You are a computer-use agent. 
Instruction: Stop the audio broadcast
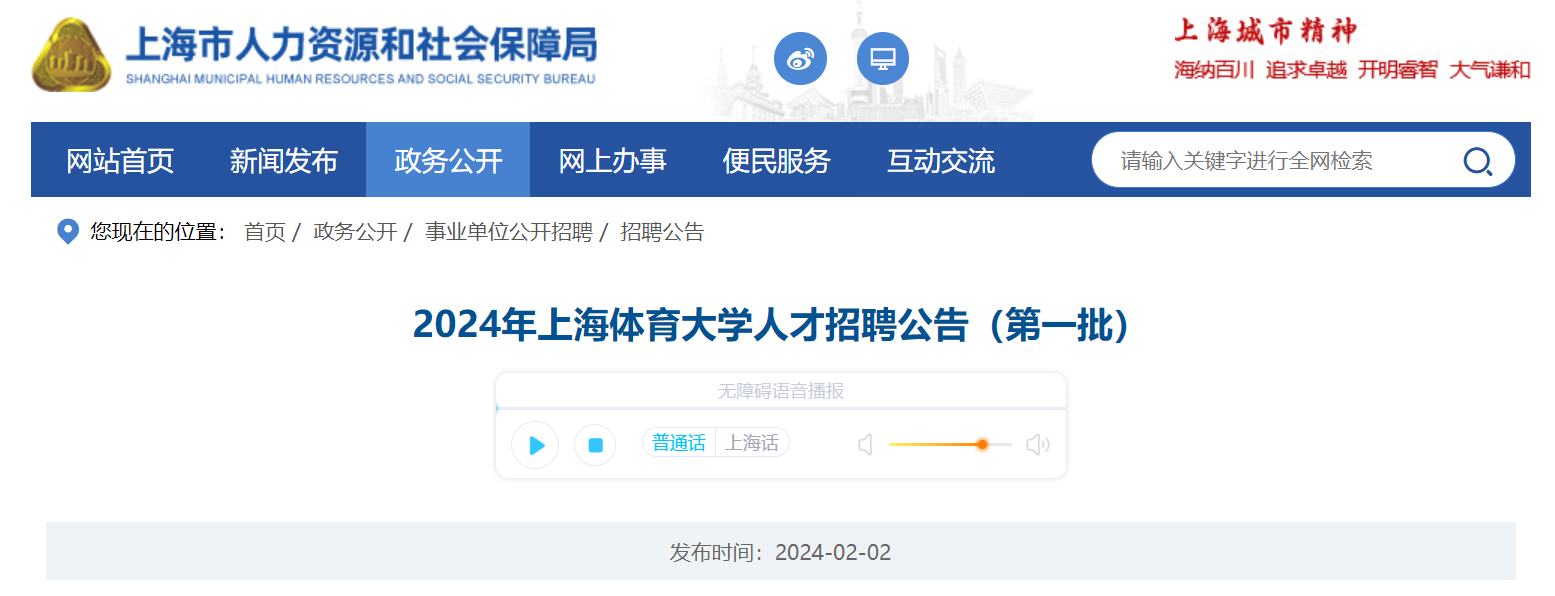[595, 445]
